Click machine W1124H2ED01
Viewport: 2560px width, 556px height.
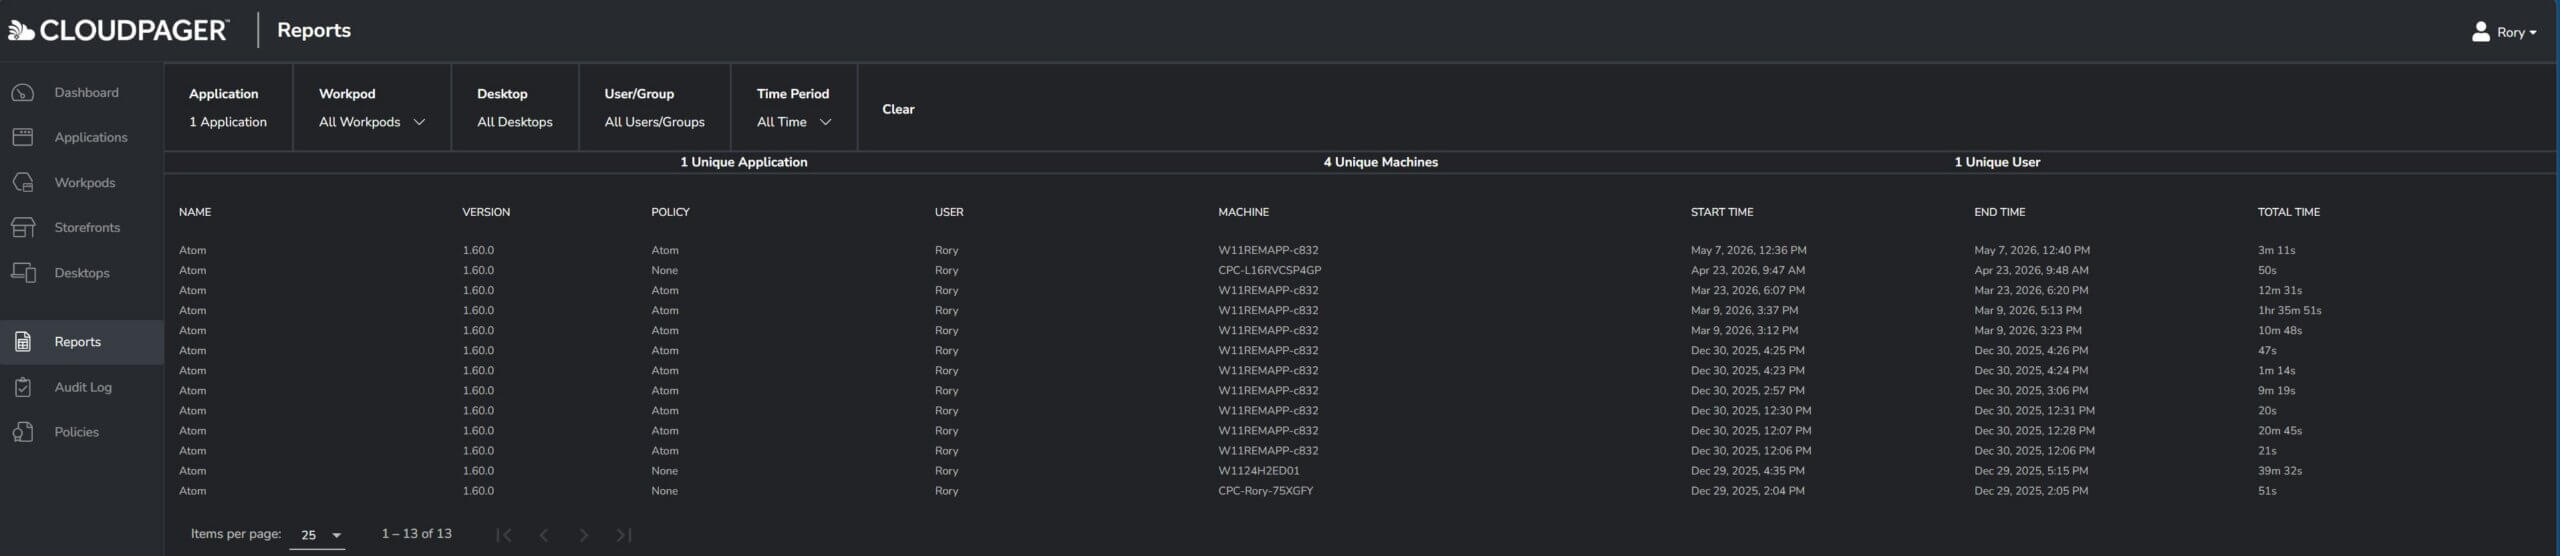coord(1258,471)
